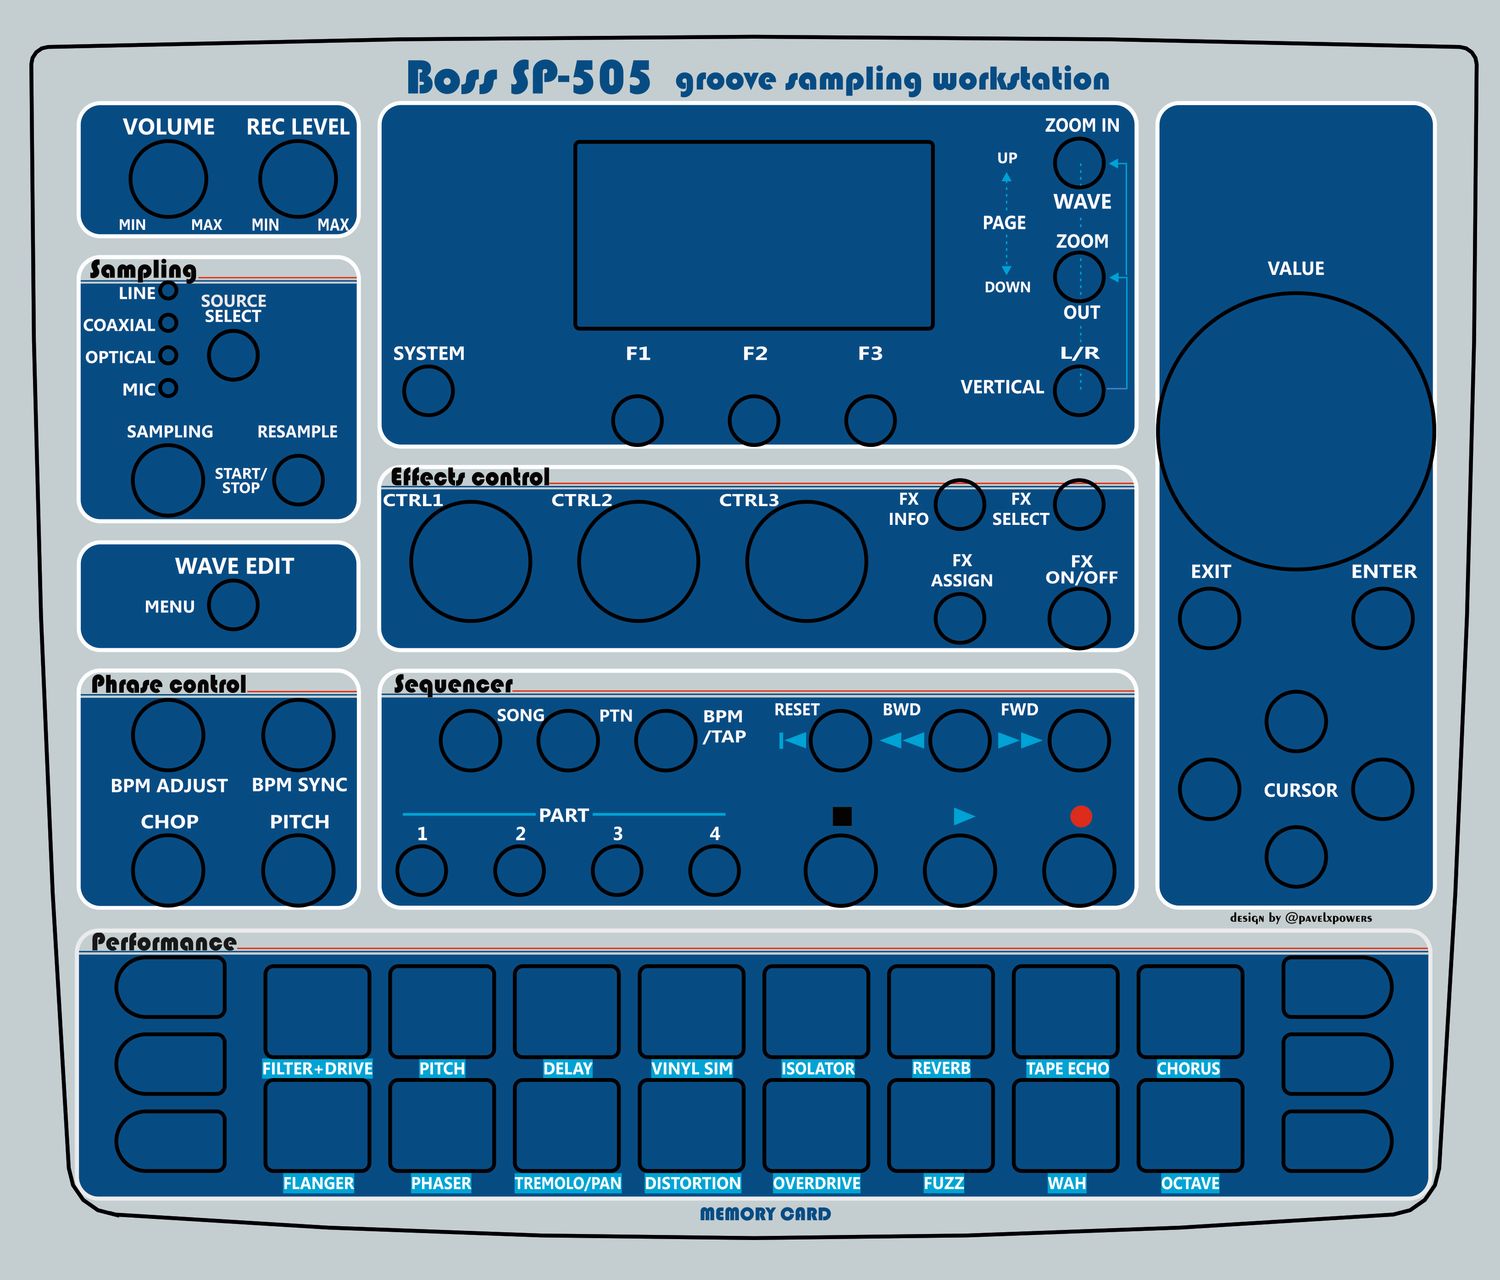This screenshot has width=1500, height=1280.
Task: Engage BPM SYNC in Phrase control
Action: pyautogui.click(x=298, y=735)
